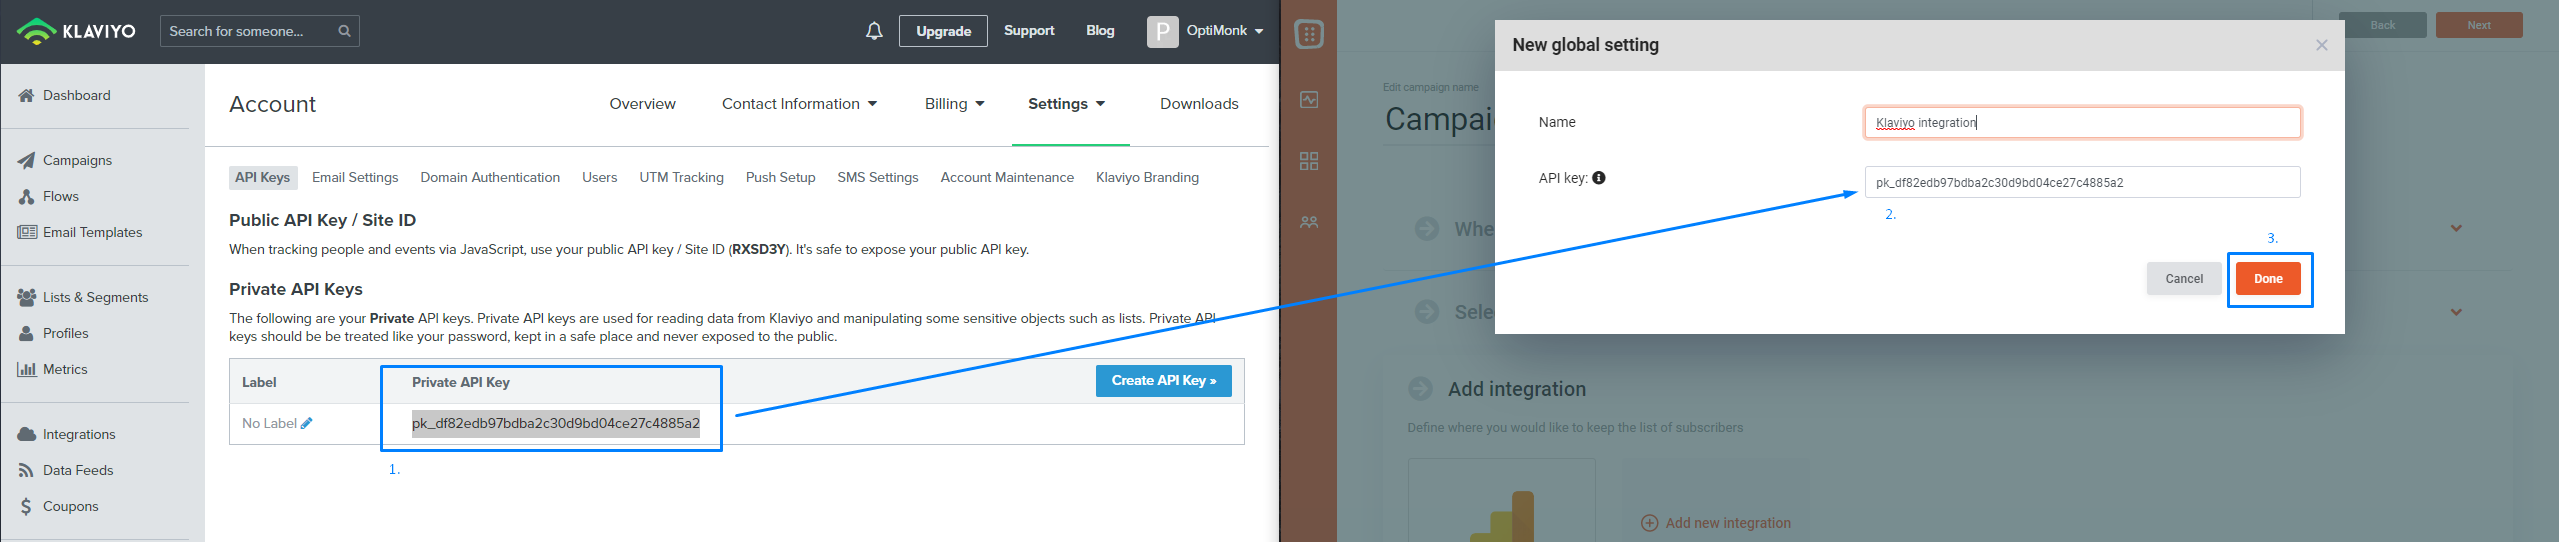
Task: Click OptiMonk grid logo icon in sidebar
Action: point(1309,34)
